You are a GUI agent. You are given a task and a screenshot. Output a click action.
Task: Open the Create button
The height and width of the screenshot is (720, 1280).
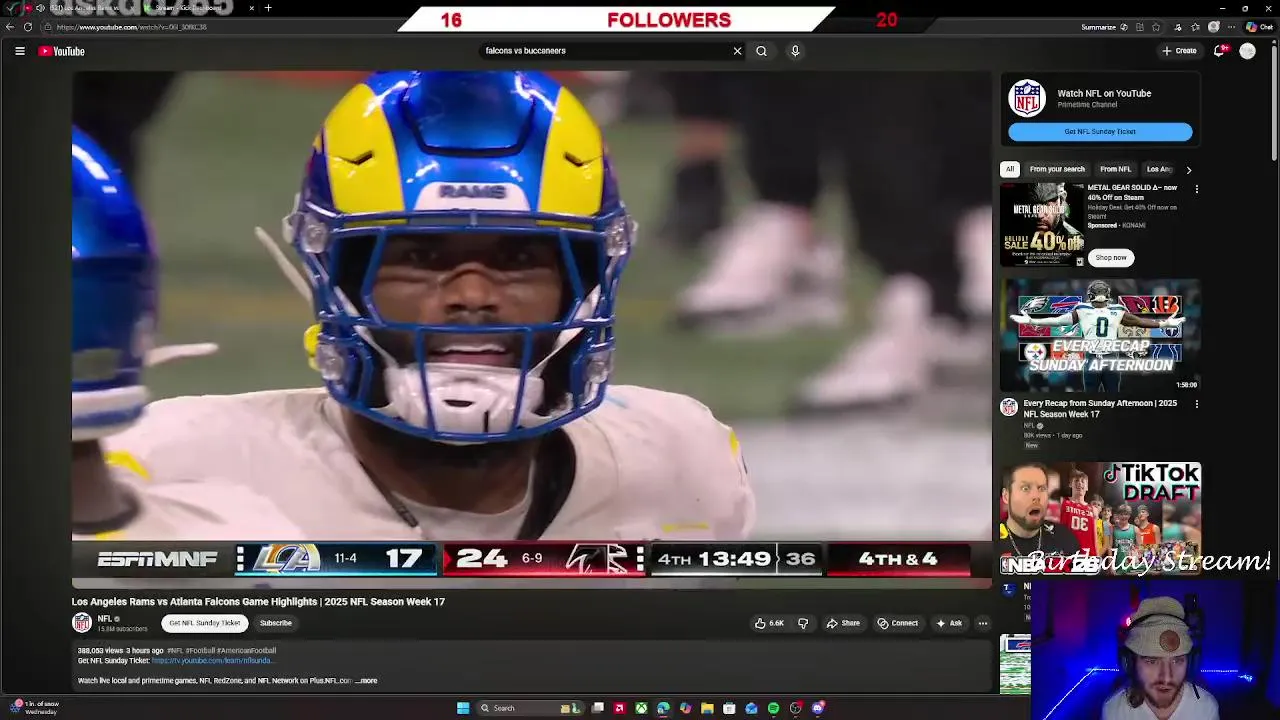pos(1179,51)
